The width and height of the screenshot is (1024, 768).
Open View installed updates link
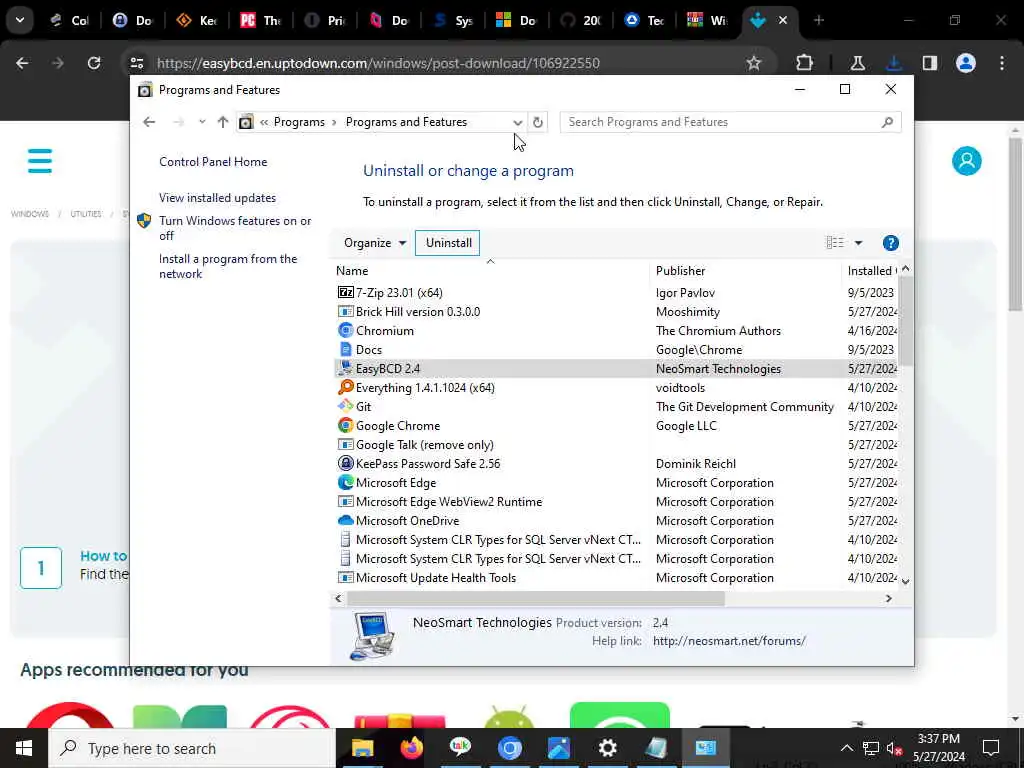tap(217, 198)
